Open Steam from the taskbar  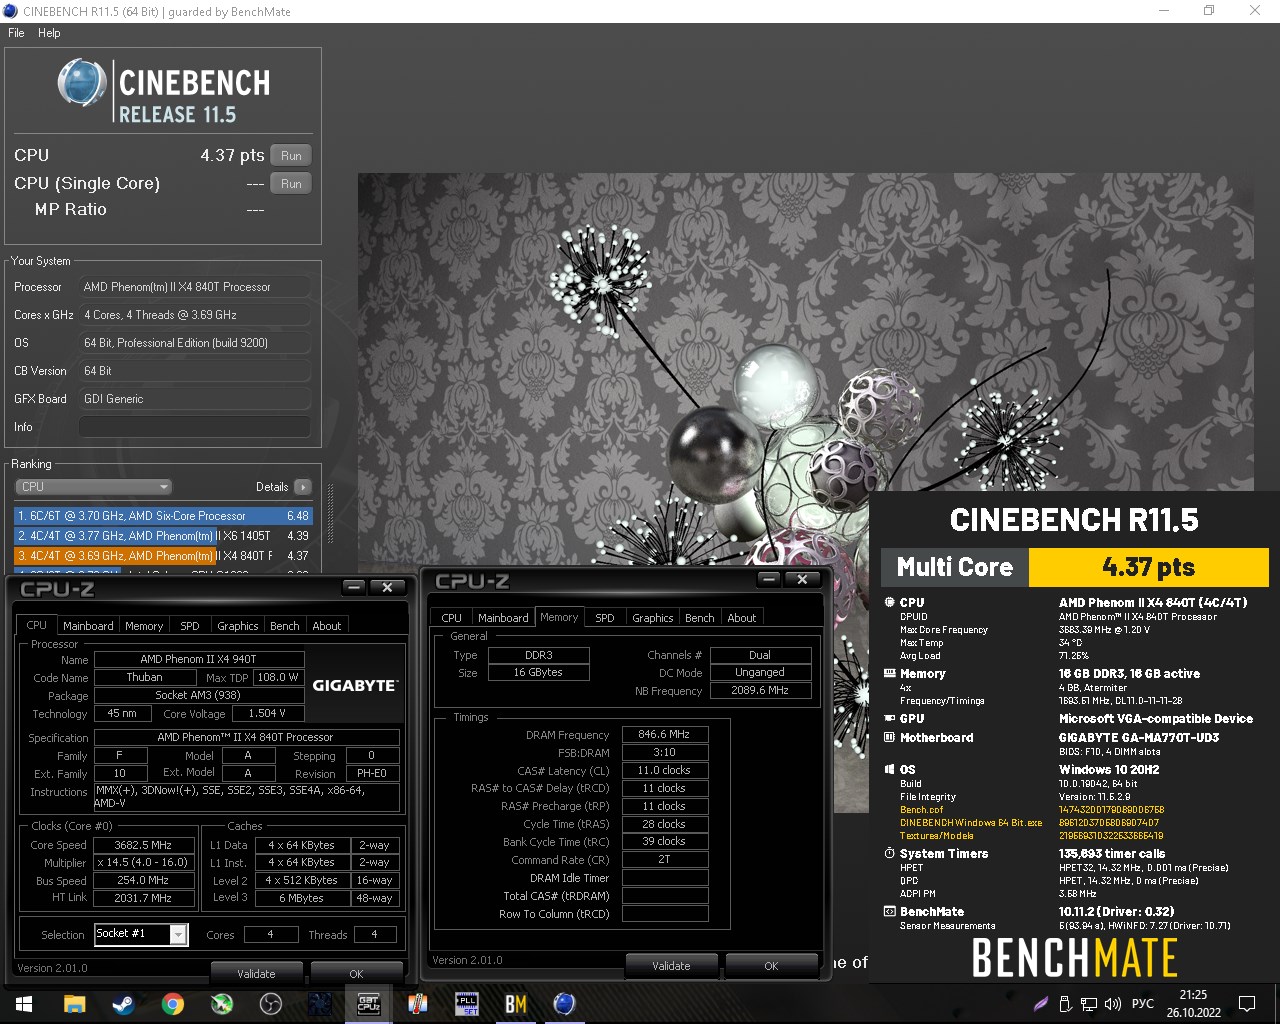(x=124, y=1004)
